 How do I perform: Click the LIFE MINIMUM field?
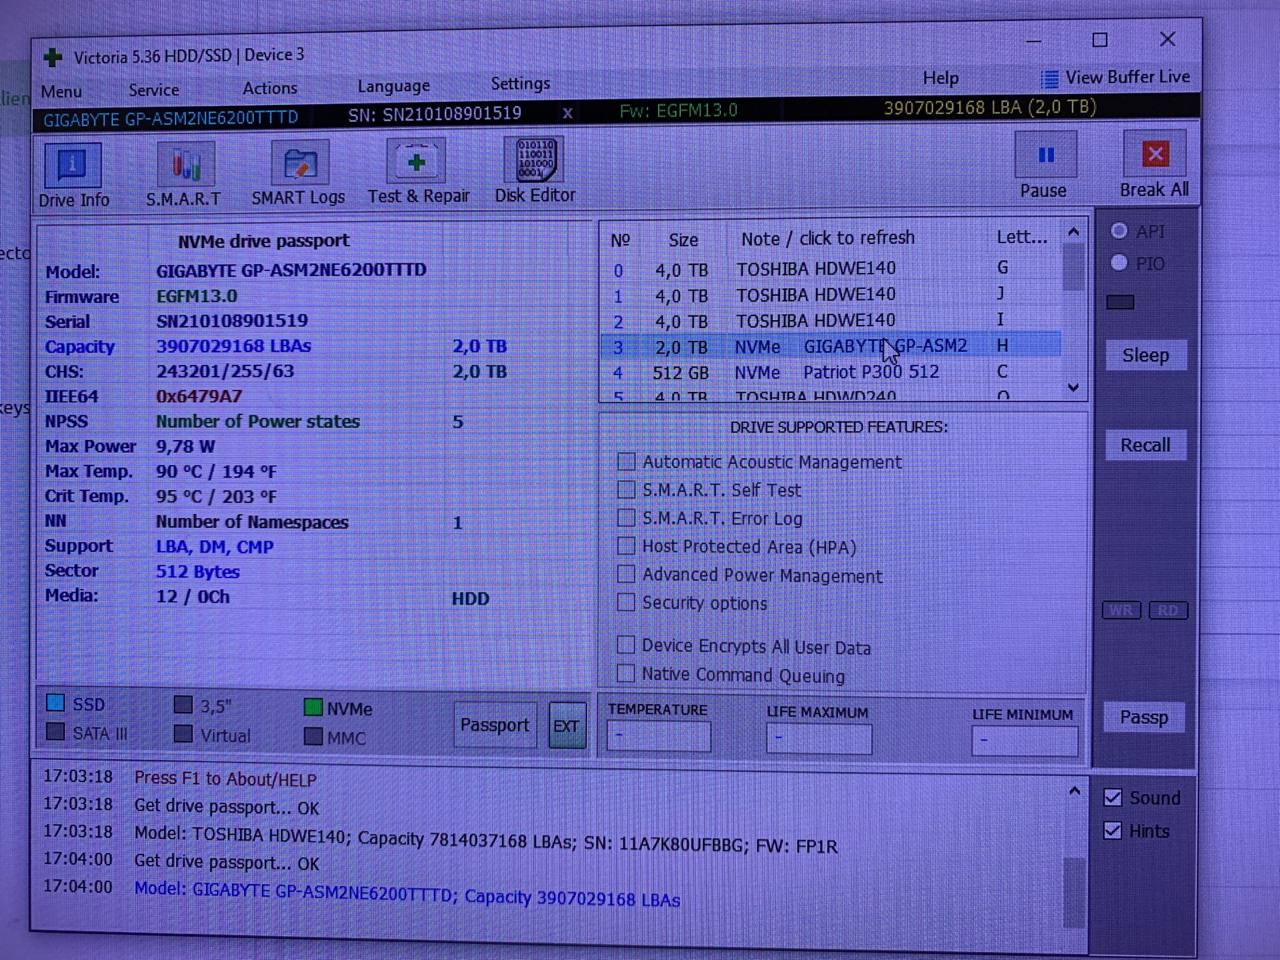1025,741
